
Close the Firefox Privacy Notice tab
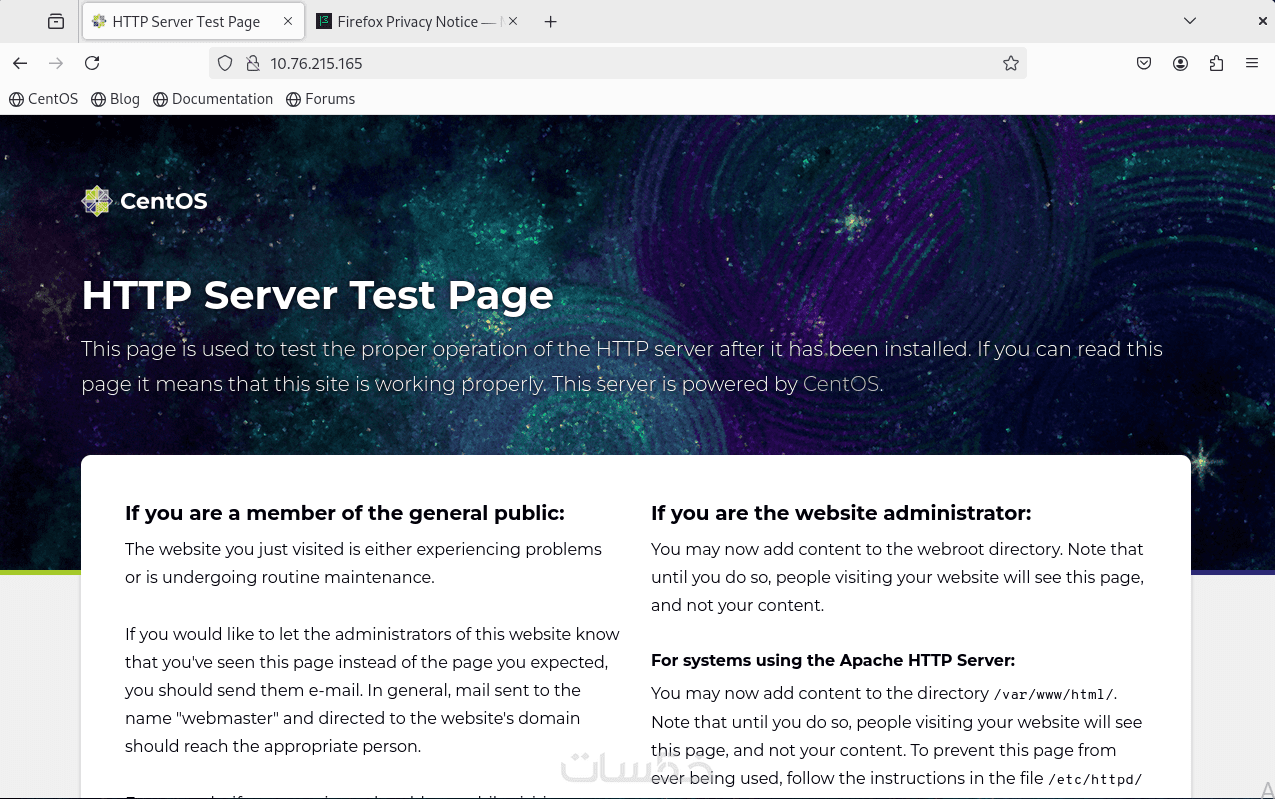(x=513, y=21)
